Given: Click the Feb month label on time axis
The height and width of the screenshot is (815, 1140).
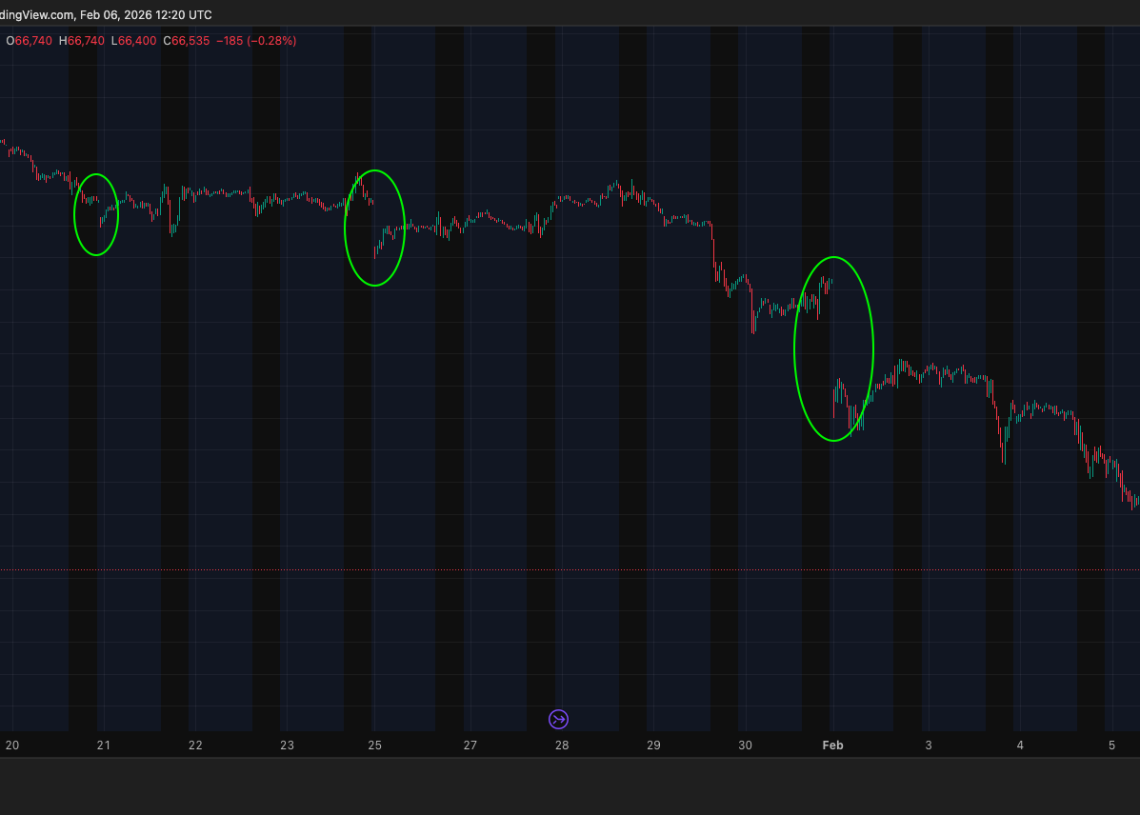Looking at the screenshot, I should point(833,745).
